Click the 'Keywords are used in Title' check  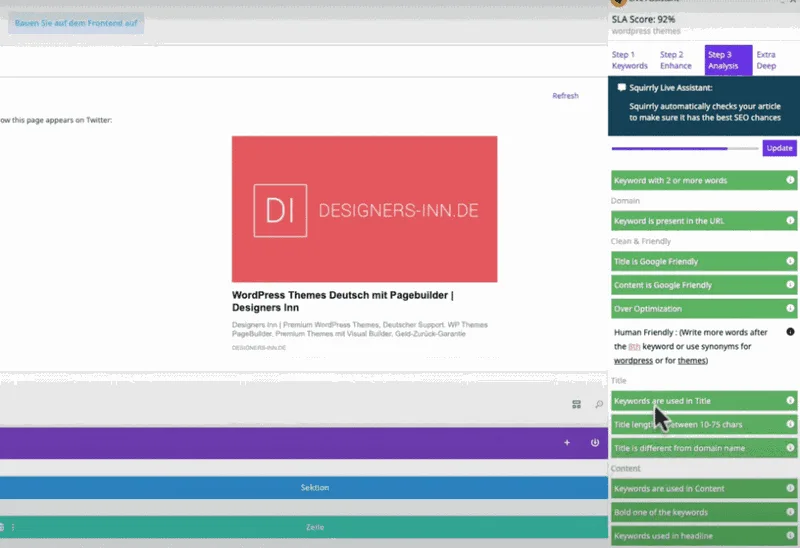[704, 401]
